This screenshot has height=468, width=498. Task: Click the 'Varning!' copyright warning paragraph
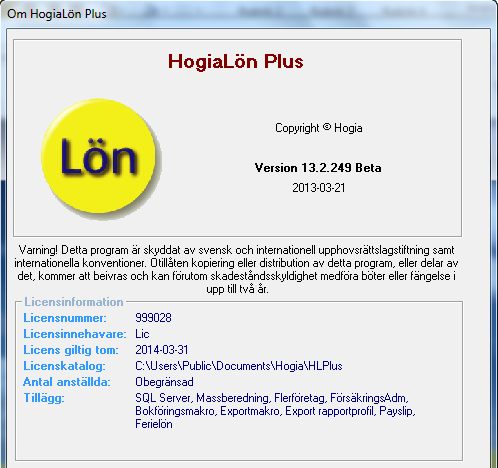(x=236, y=269)
